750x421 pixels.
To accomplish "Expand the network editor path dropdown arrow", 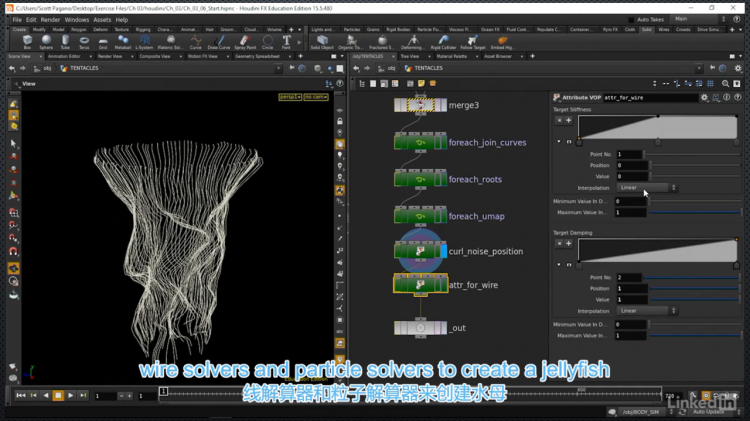I will [698, 68].
